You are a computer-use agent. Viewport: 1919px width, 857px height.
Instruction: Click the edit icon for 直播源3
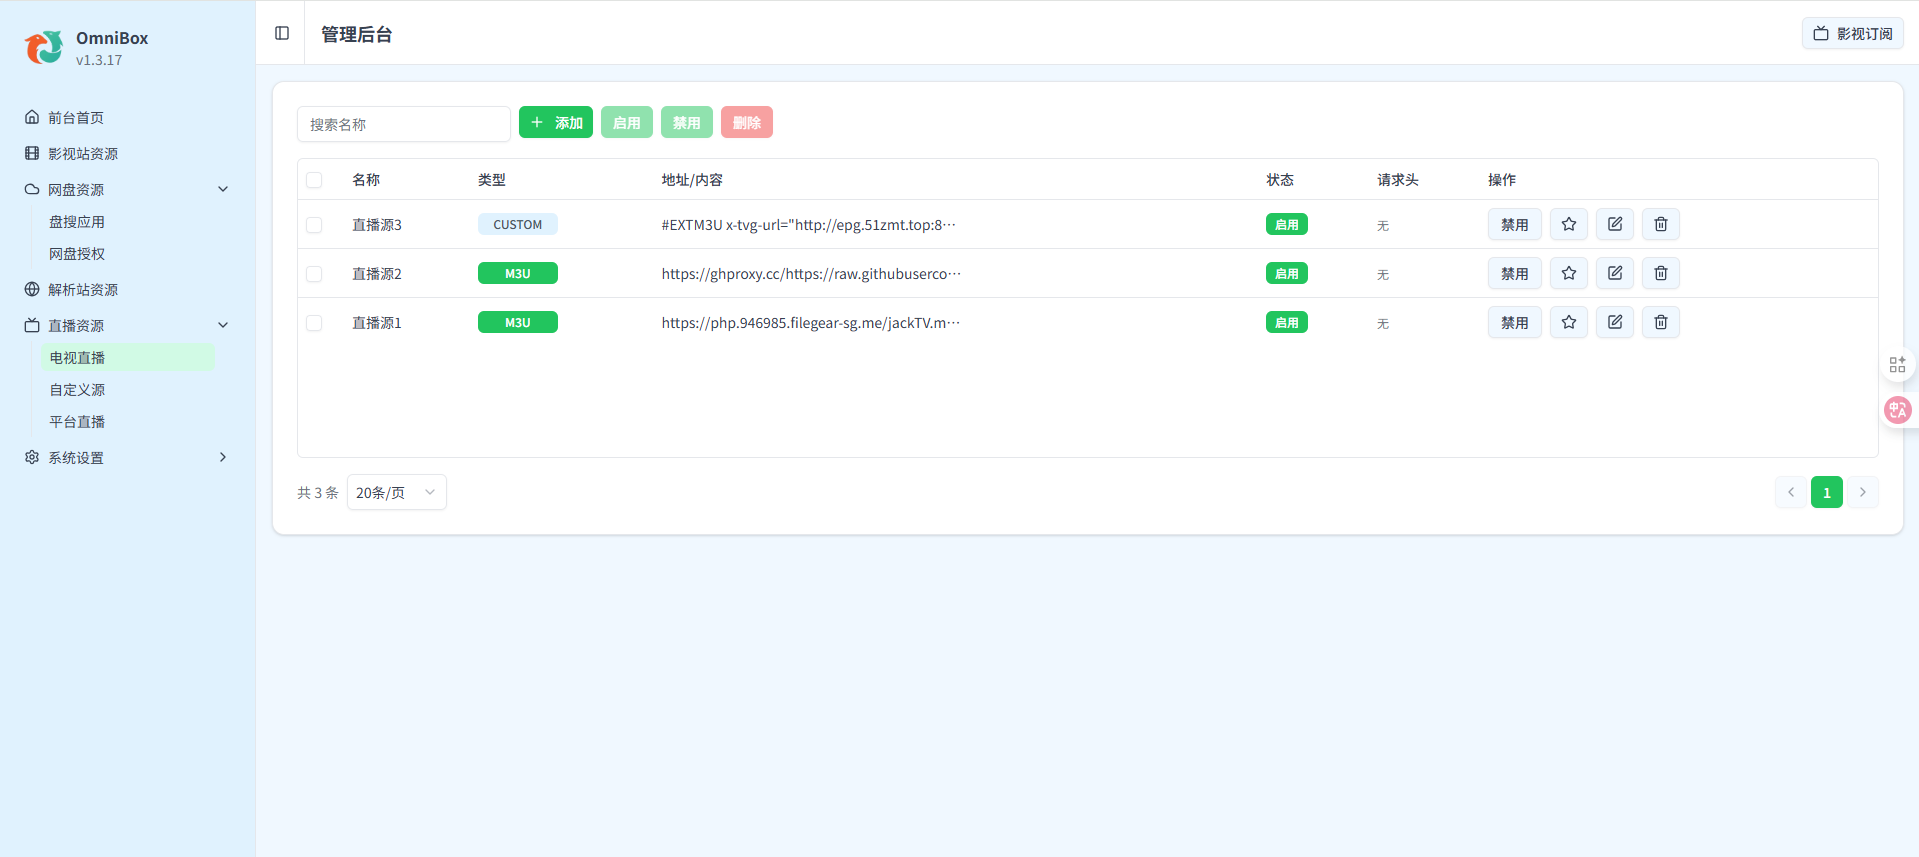pyautogui.click(x=1614, y=224)
